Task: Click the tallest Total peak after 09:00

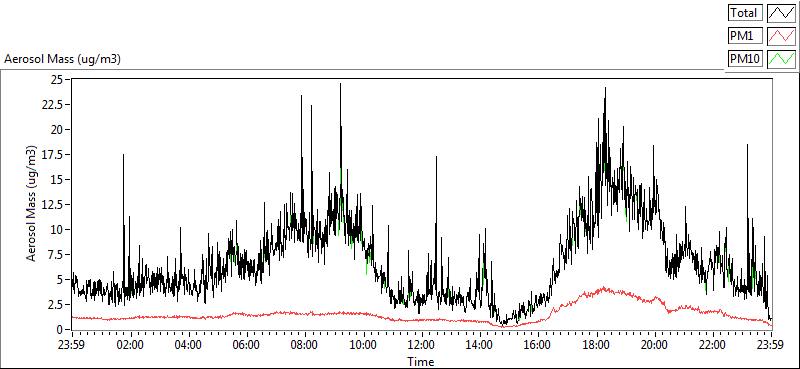Action: [x=340, y=85]
